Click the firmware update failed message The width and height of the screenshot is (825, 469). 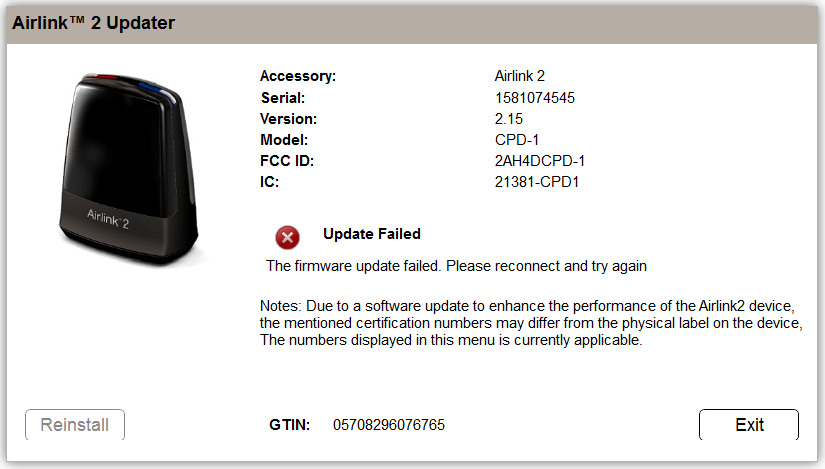pyautogui.click(x=456, y=266)
